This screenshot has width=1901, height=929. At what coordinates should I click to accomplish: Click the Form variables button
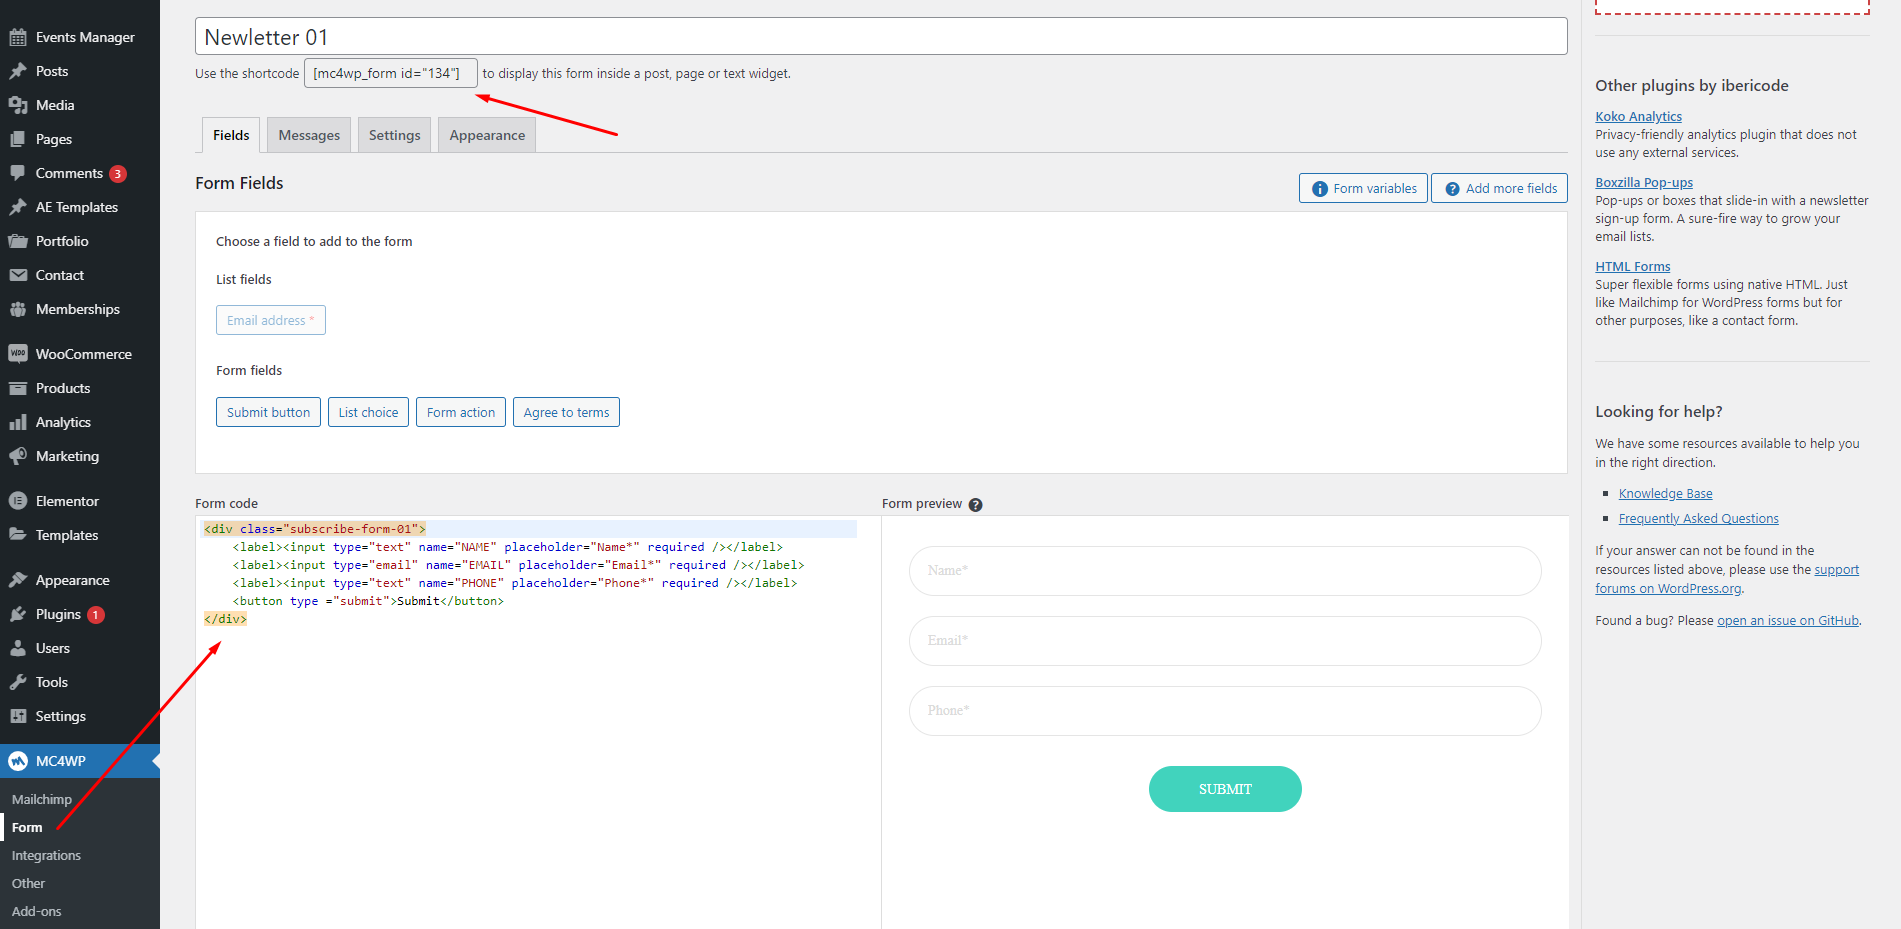(1364, 188)
